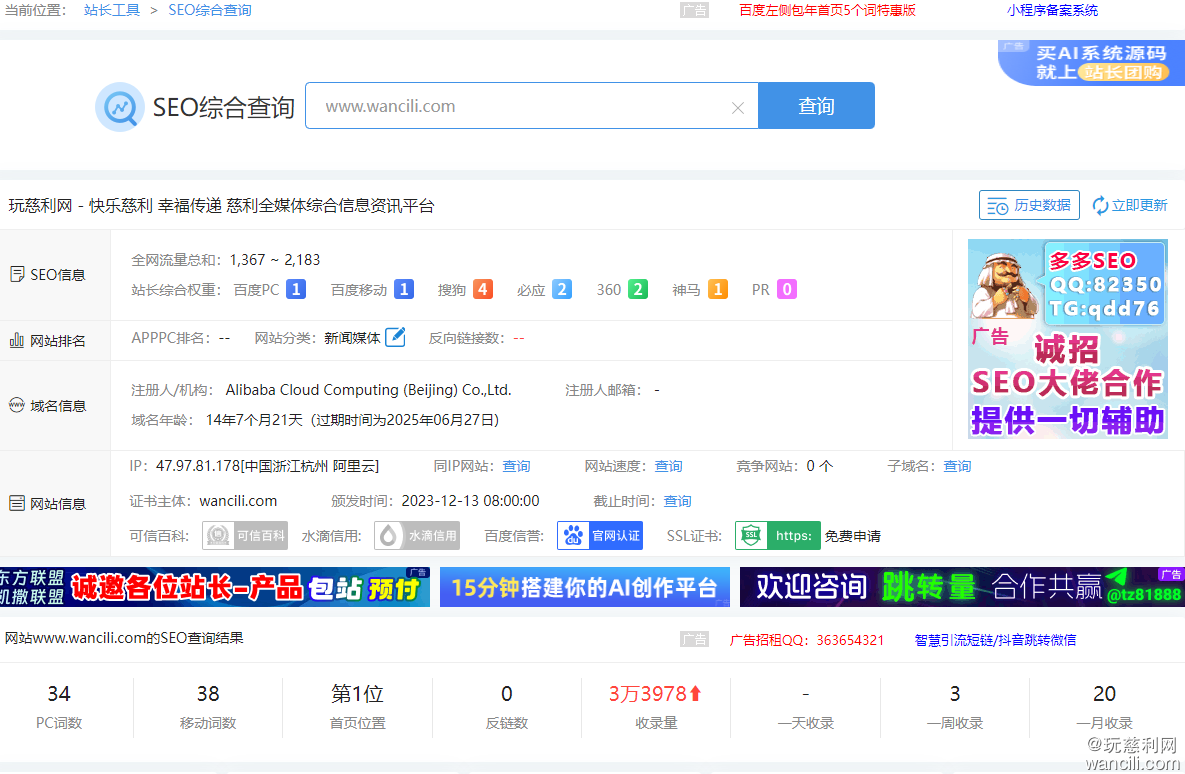This screenshot has width=1185, height=774.
Task: Focus the www.wancili.com domain input field
Action: point(531,106)
